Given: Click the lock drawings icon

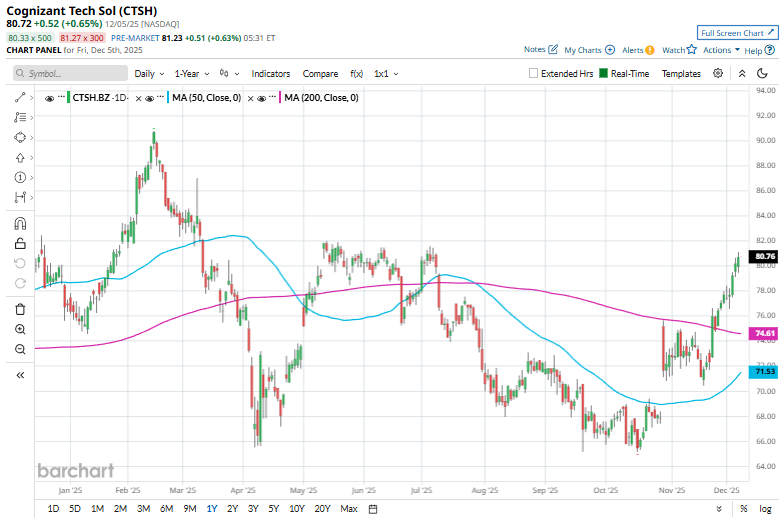Looking at the screenshot, I should coord(20,243).
